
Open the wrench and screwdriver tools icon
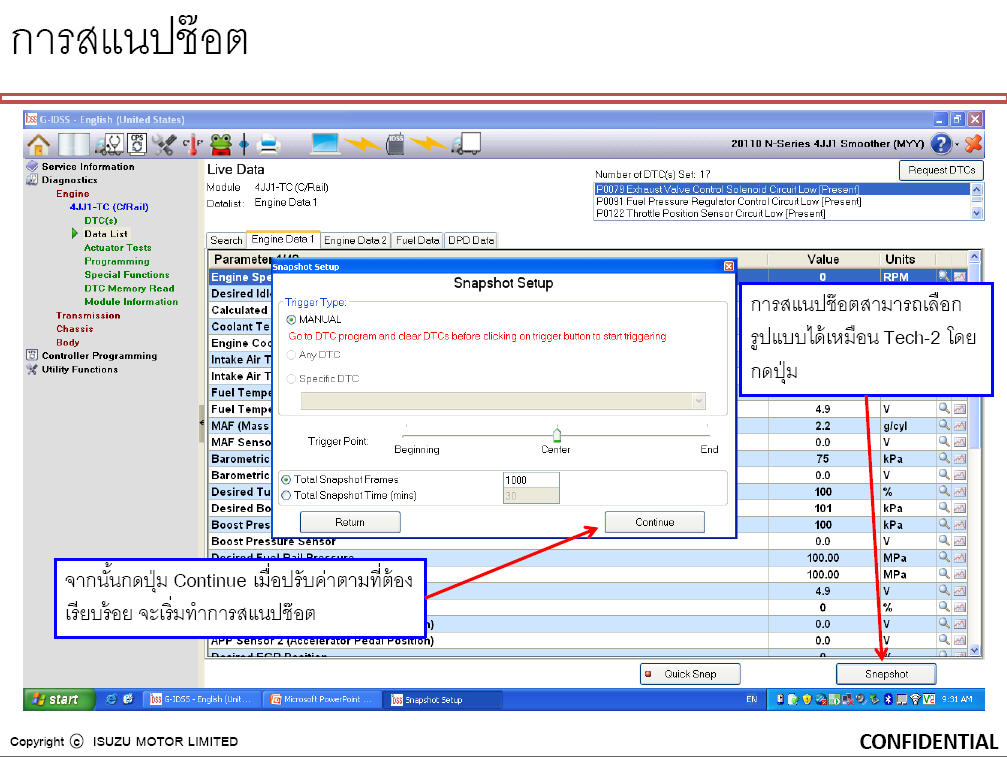click(164, 144)
